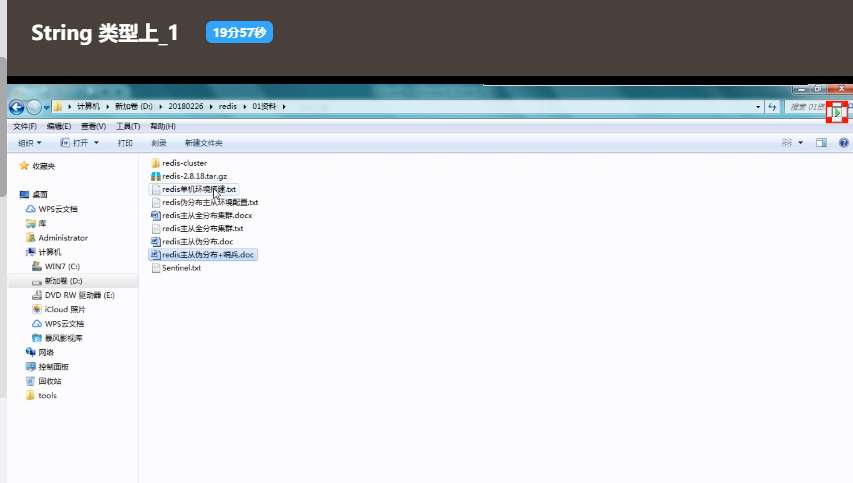The width and height of the screenshot is (853, 483).
Task: Click the 刻录 toolbar button
Action: point(159,143)
